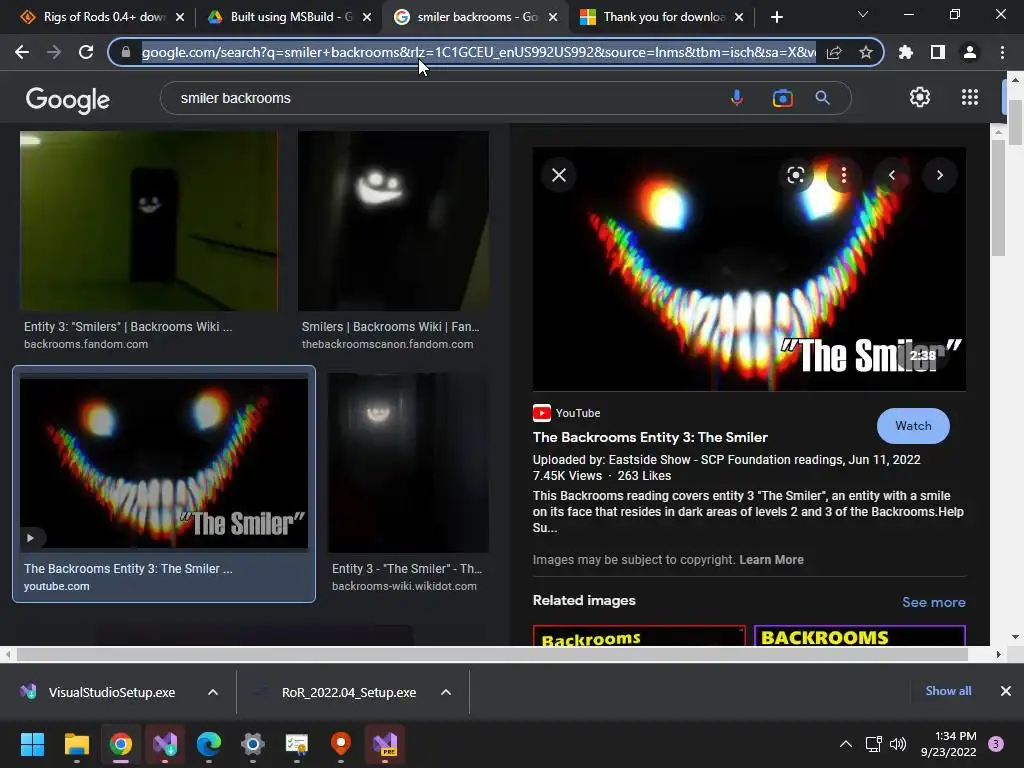Show the previous image in preview

click(x=891, y=175)
